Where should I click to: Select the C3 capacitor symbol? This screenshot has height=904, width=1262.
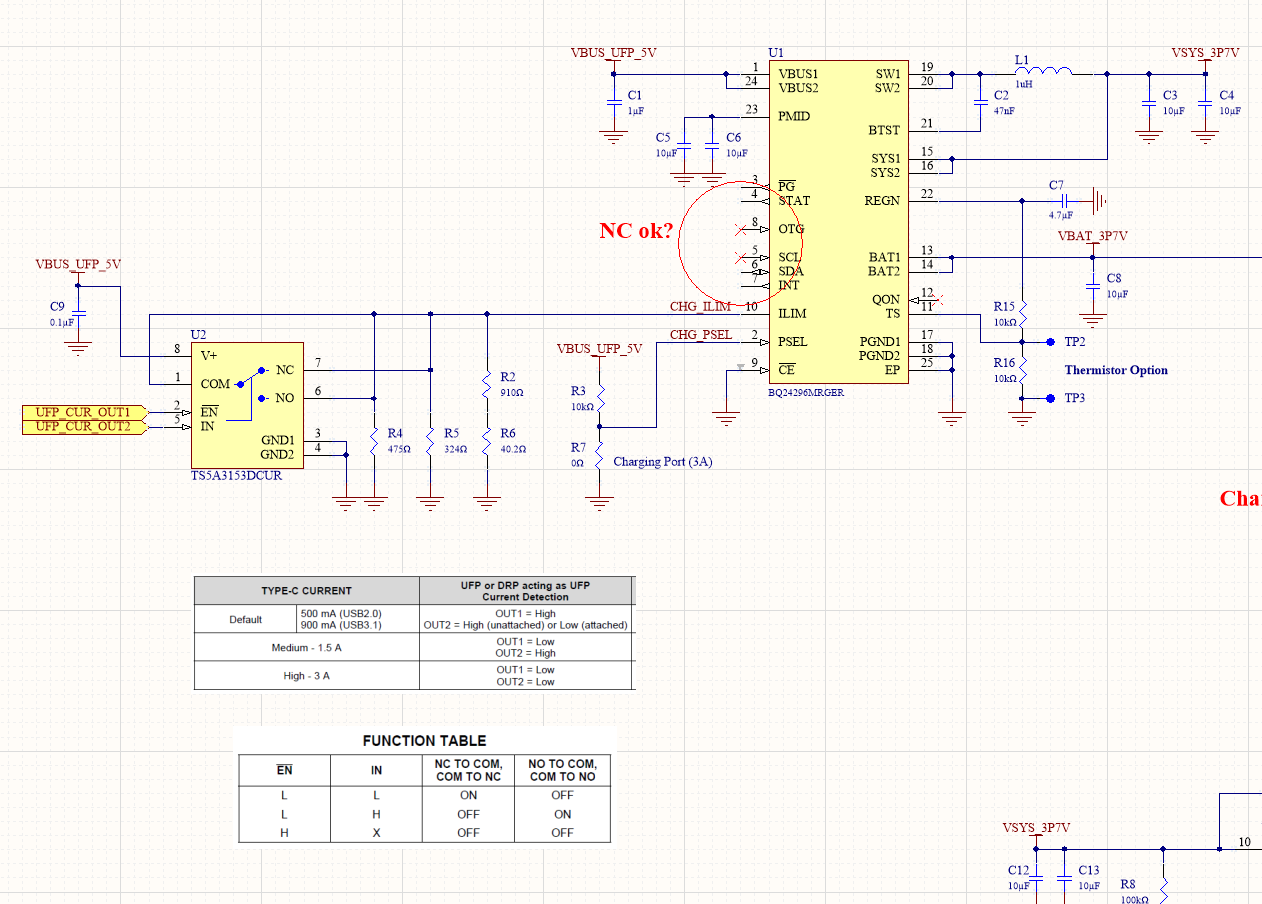[x=1148, y=101]
